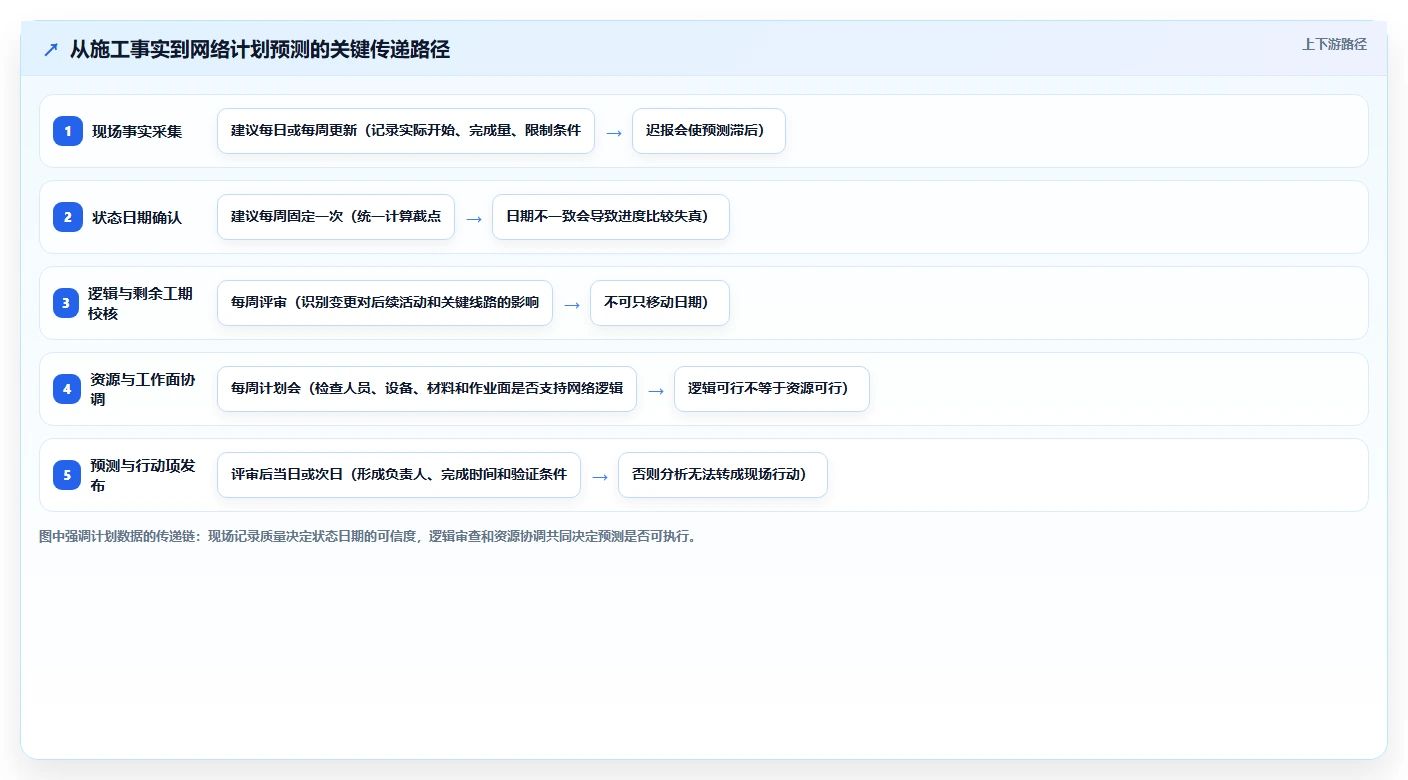Select step badge number 4
Image resolution: width=1408 pixels, height=780 pixels.
pos(67,389)
